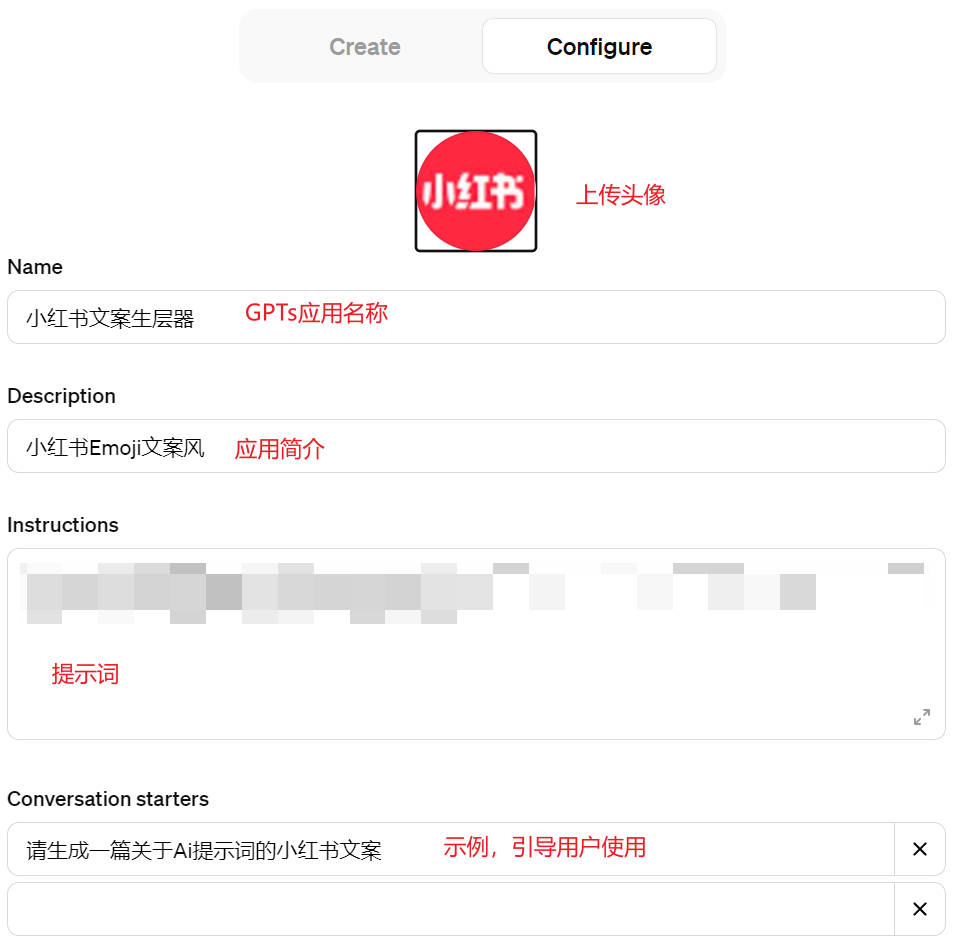Image resolution: width=956 pixels, height=945 pixels.
Task: Click the Description input field
Action: coord(476,446)
